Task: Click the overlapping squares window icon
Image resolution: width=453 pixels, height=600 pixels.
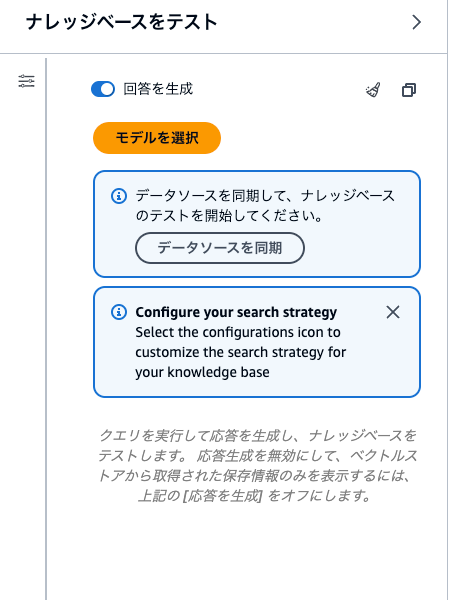Action: (x=409, y=90)
